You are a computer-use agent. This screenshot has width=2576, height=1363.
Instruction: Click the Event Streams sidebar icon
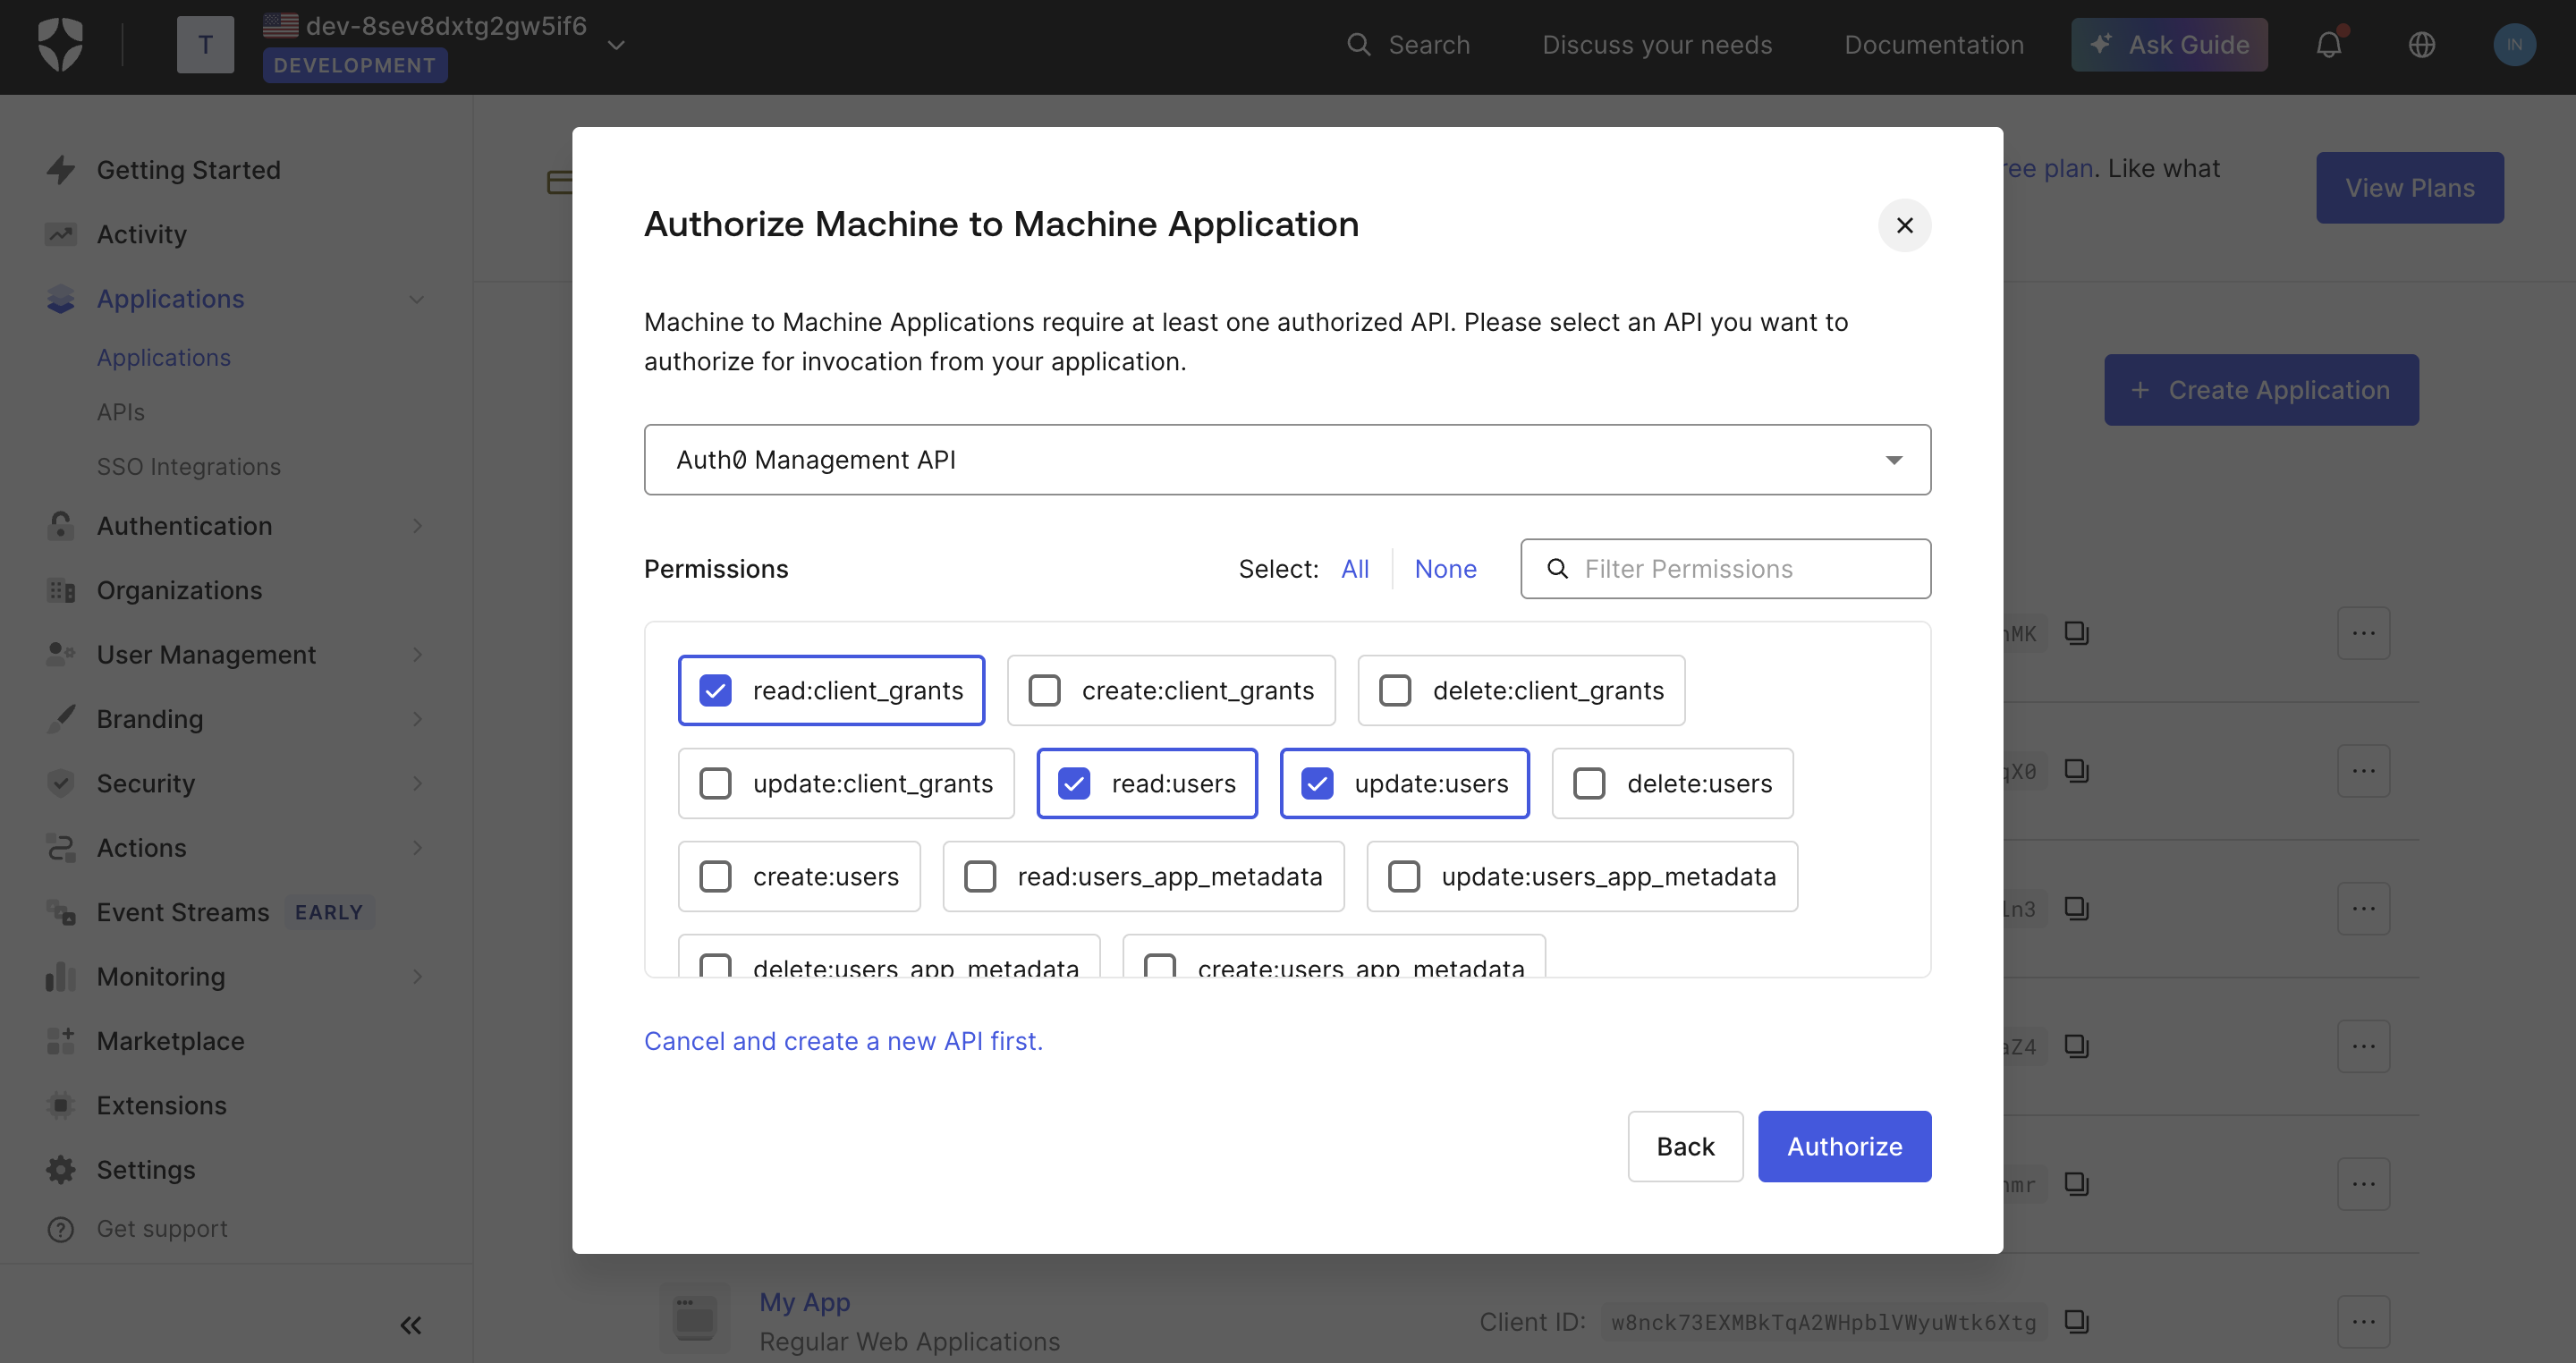(x=60, y=912)
